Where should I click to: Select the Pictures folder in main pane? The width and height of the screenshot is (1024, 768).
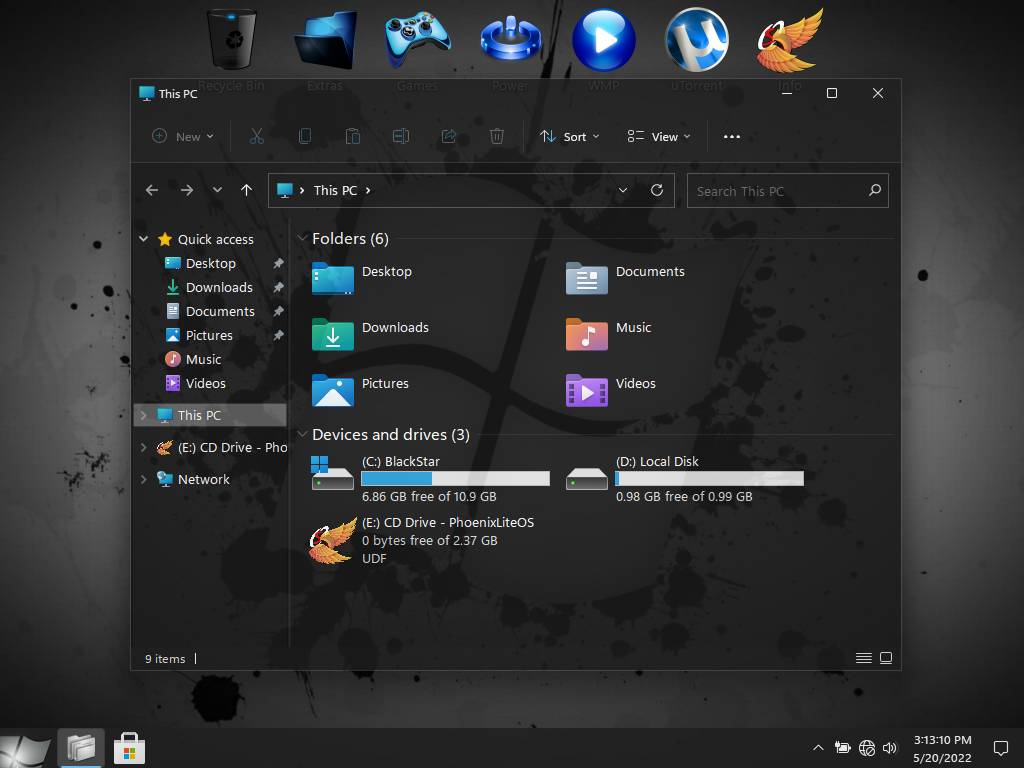pyautogui.click(x=360, y=390)
